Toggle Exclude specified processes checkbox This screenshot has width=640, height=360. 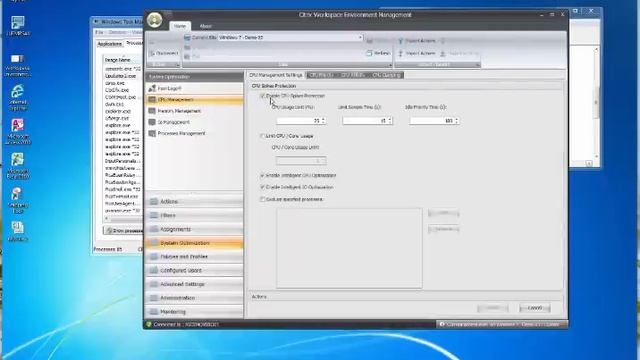pos(262,199)
